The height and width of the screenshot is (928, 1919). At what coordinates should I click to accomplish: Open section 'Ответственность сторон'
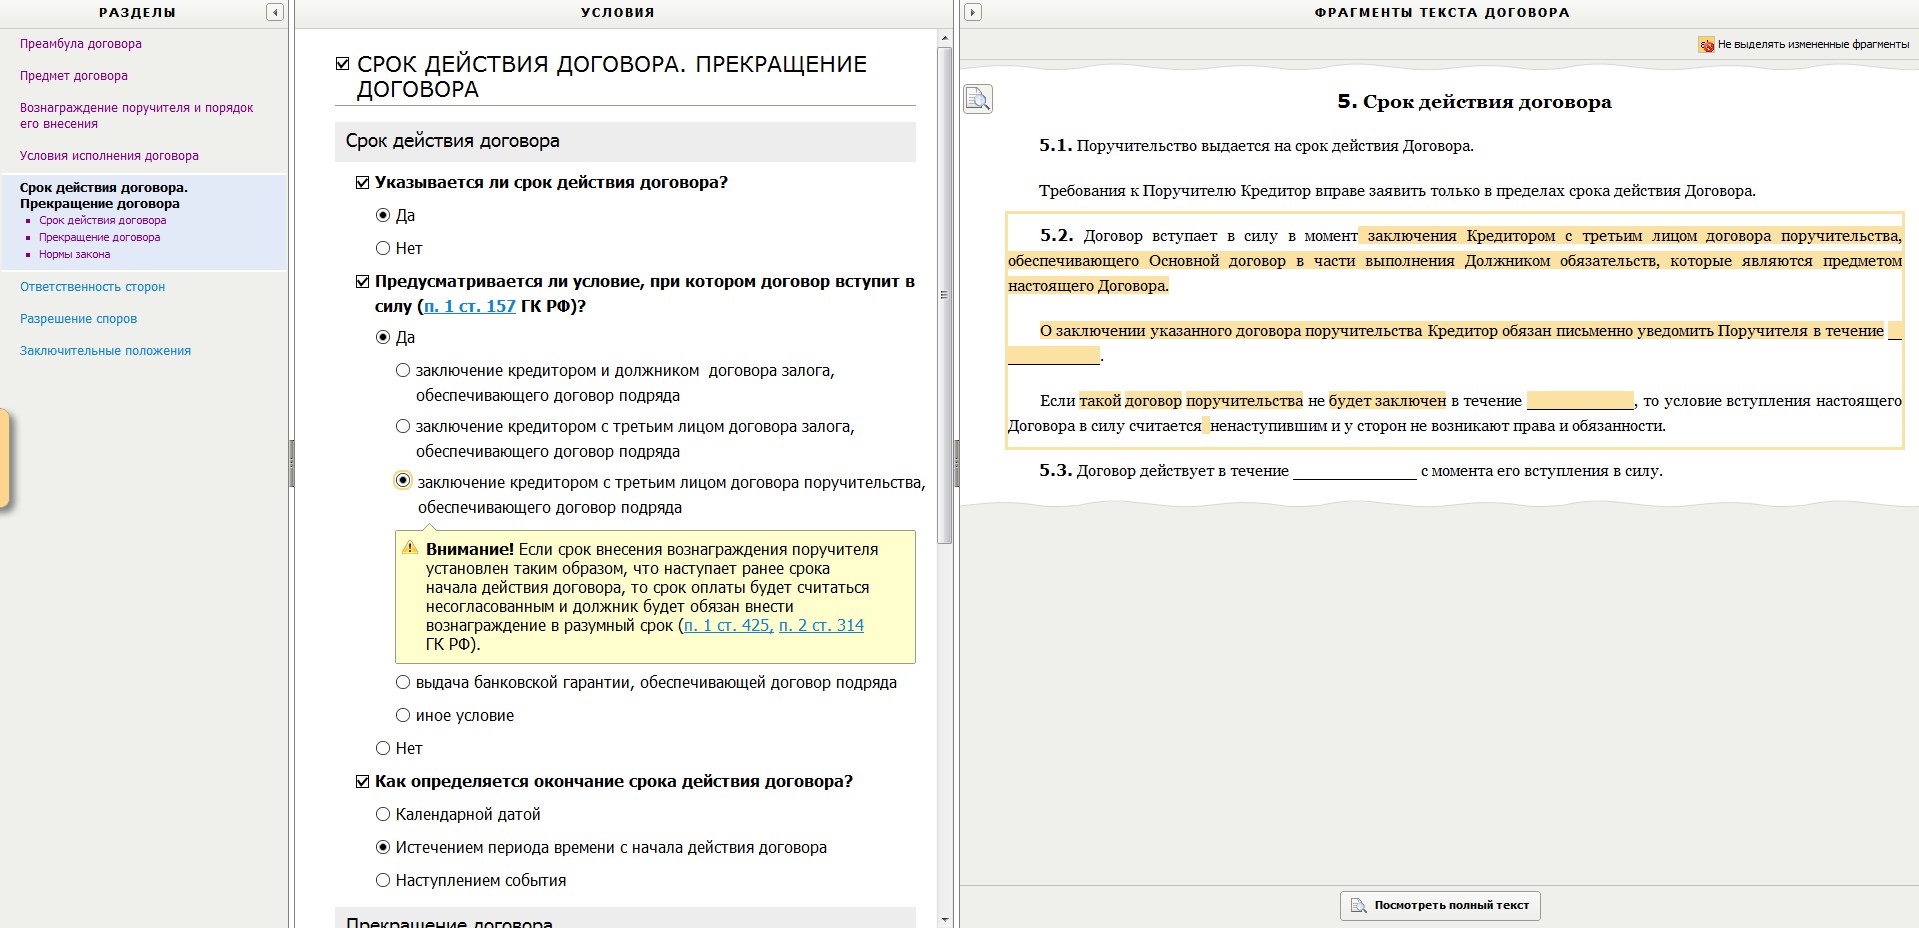92,287
